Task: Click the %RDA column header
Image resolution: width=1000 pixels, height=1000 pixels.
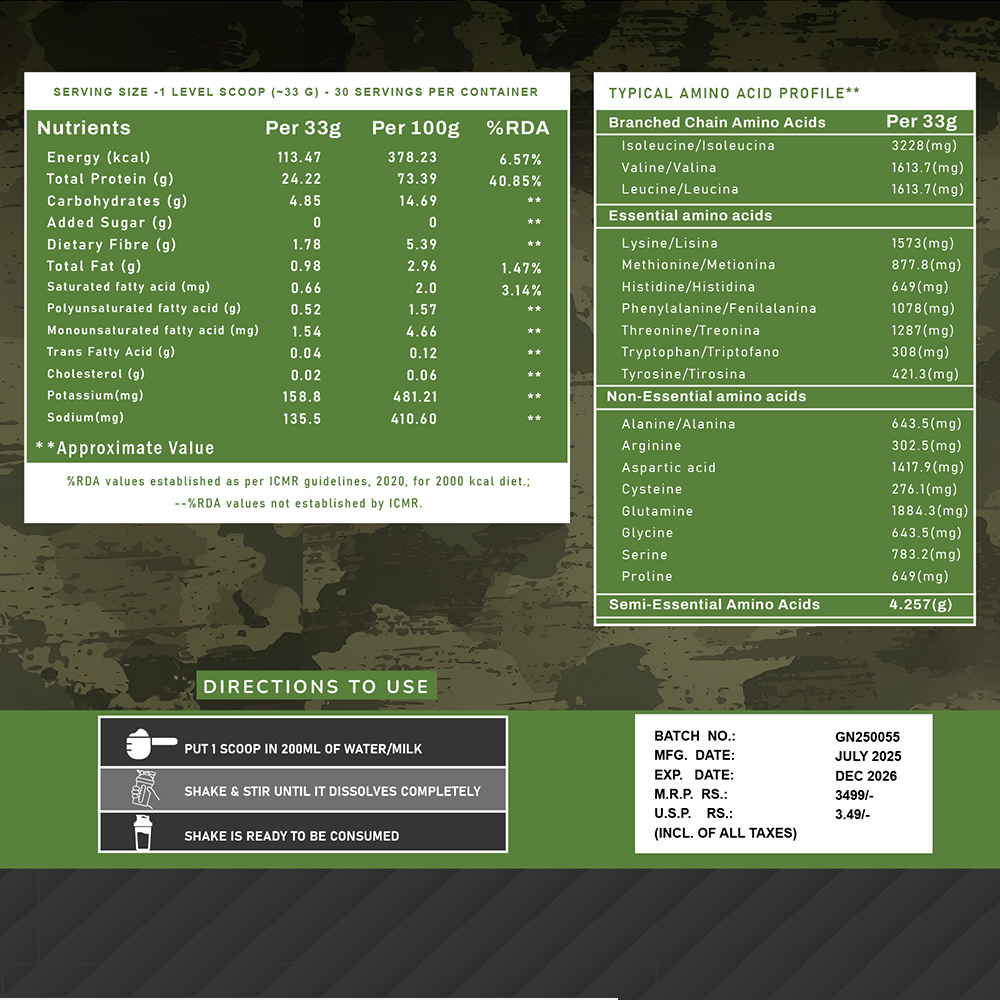Action: [x=518, y=128]
